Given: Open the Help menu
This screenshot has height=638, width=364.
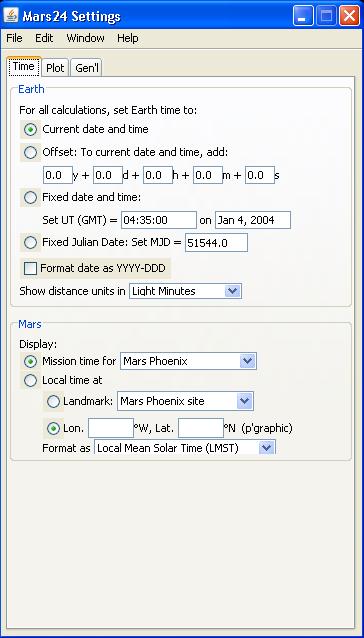Looking at the screenshot, I should click(128, 38).
